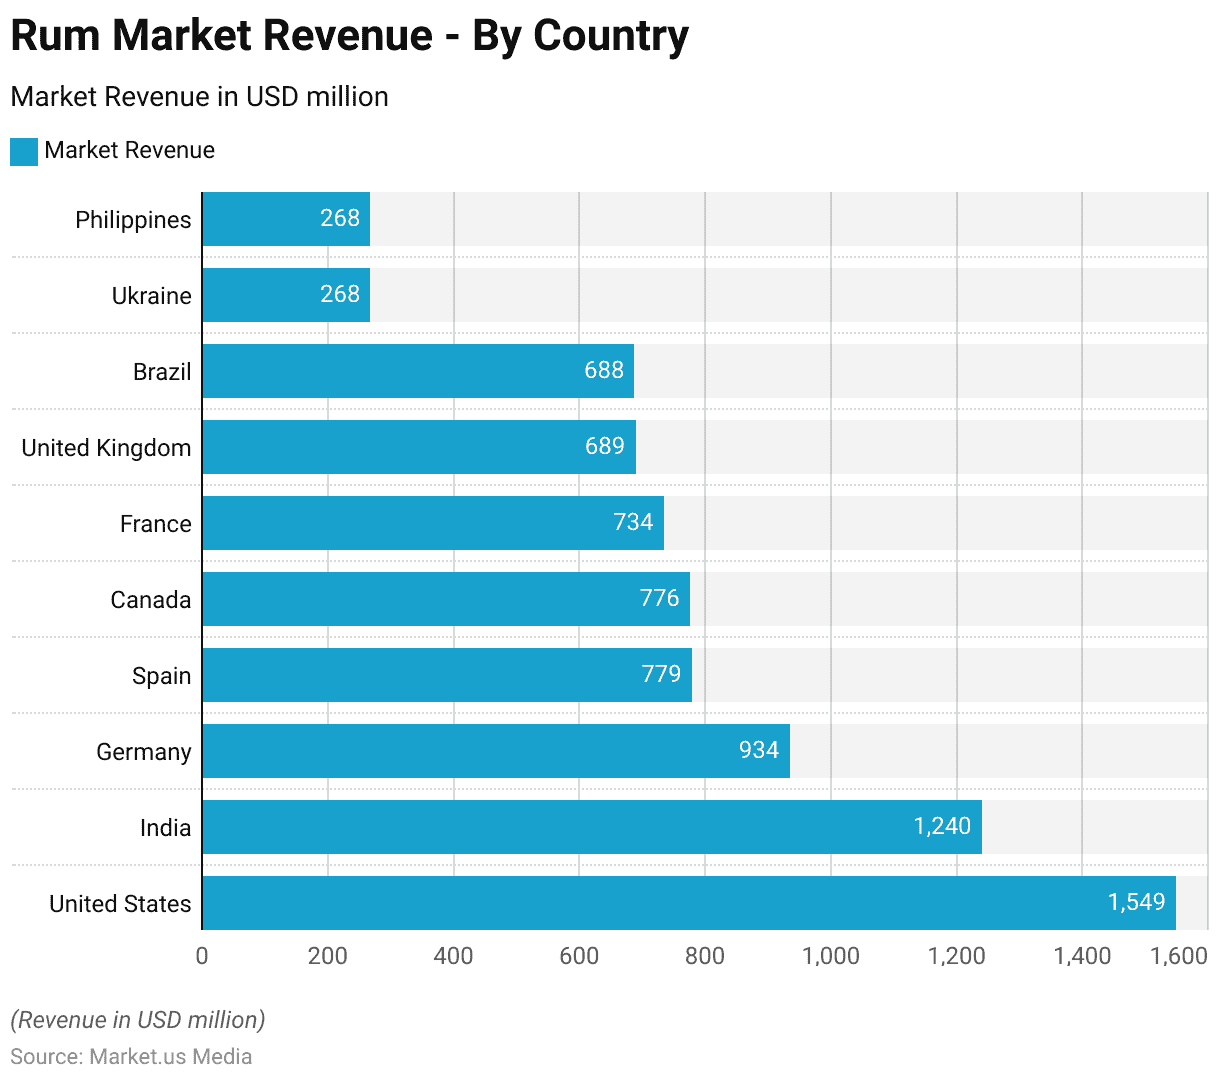1220x1082 pixels.
Task: Click the 1,600 x-axis tick label
Action: coord(1178,956)
